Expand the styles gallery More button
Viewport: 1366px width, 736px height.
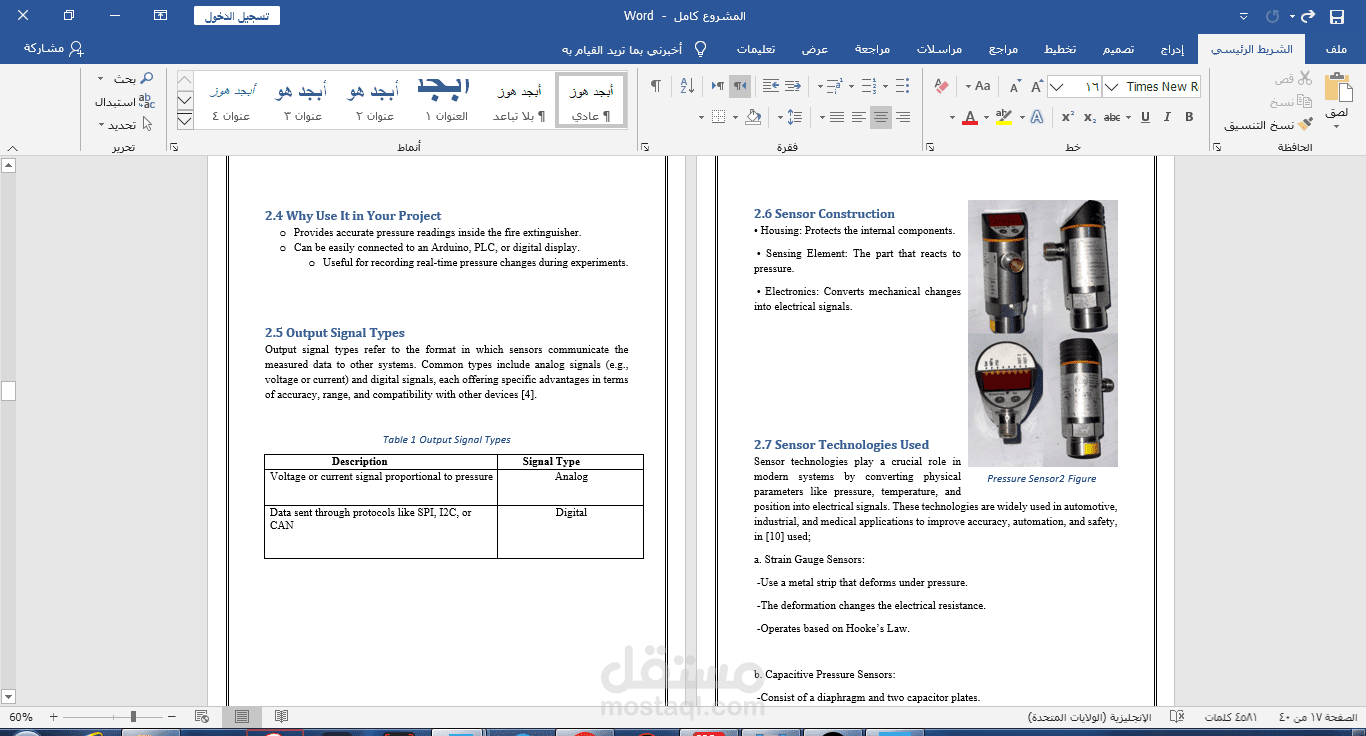(x=185, y=120)
